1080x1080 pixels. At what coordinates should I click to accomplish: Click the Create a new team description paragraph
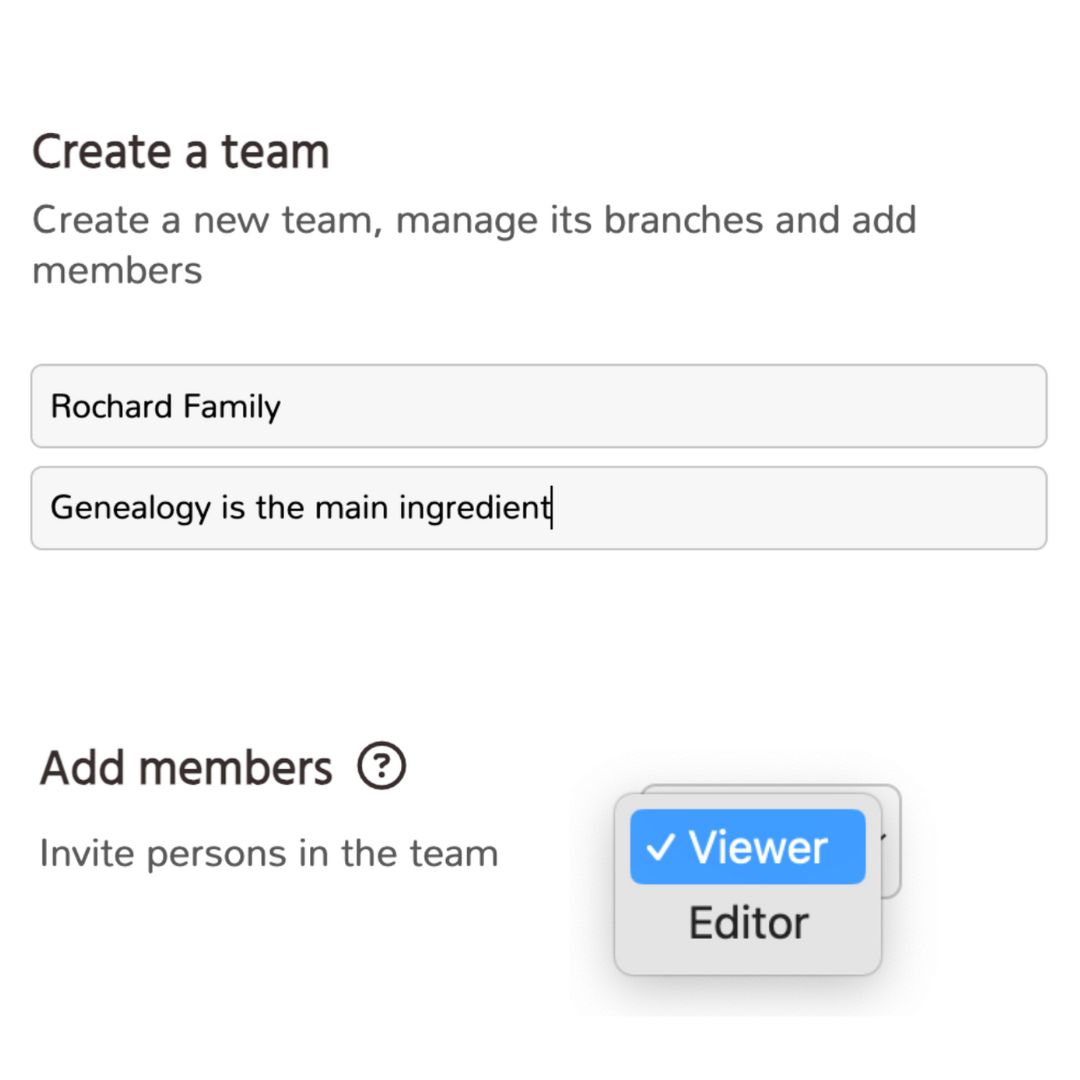point(474,245)
